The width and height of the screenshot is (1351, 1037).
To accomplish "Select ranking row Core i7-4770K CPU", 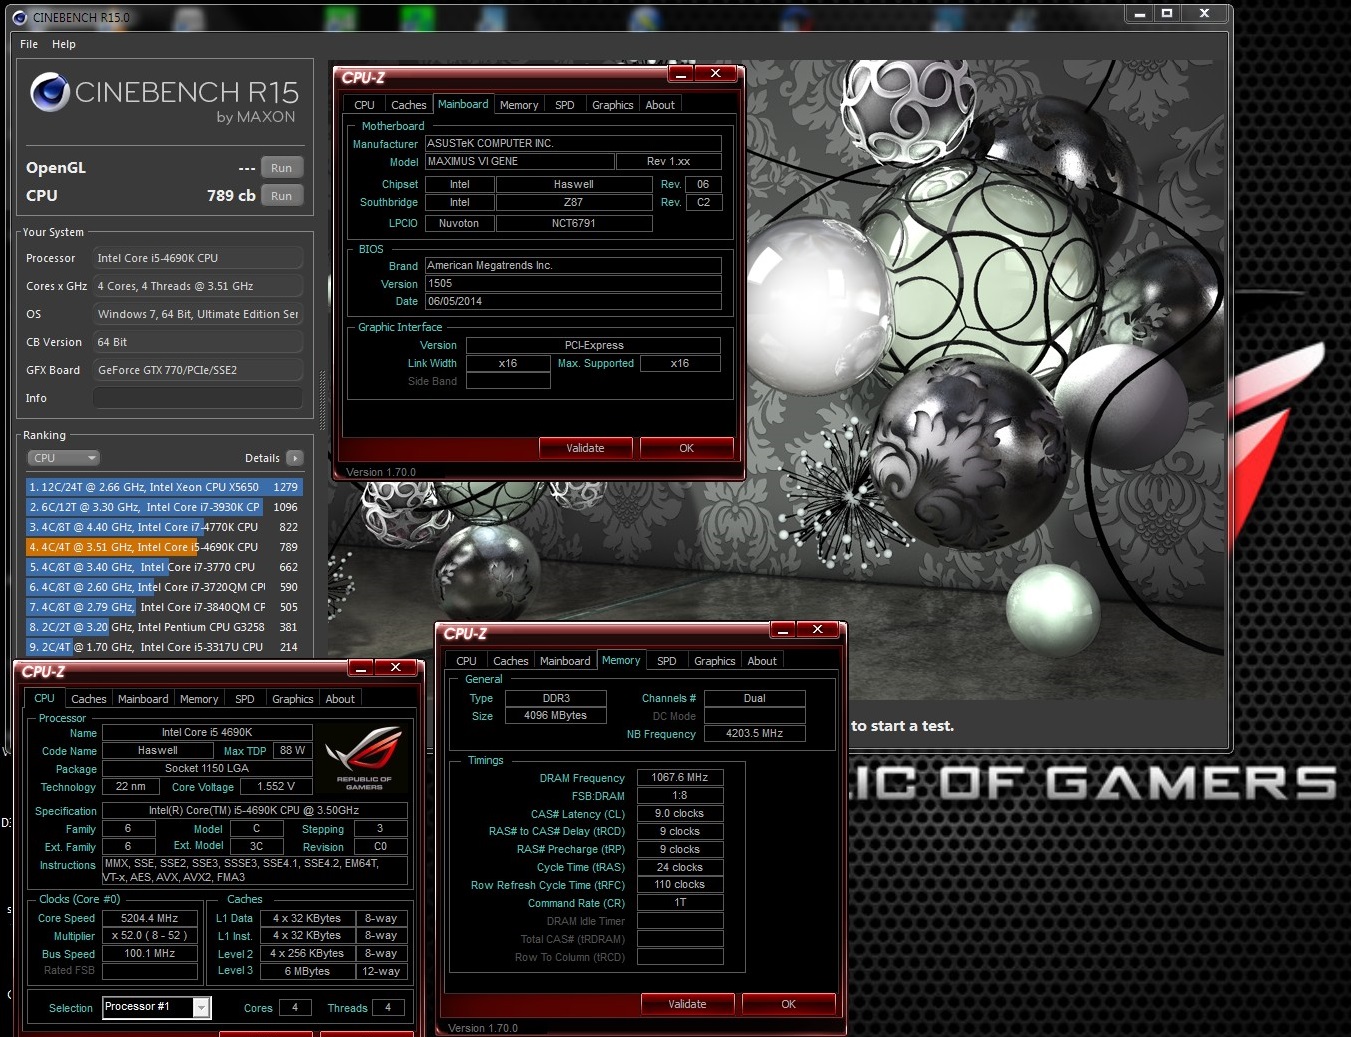I will coord(164,527).
